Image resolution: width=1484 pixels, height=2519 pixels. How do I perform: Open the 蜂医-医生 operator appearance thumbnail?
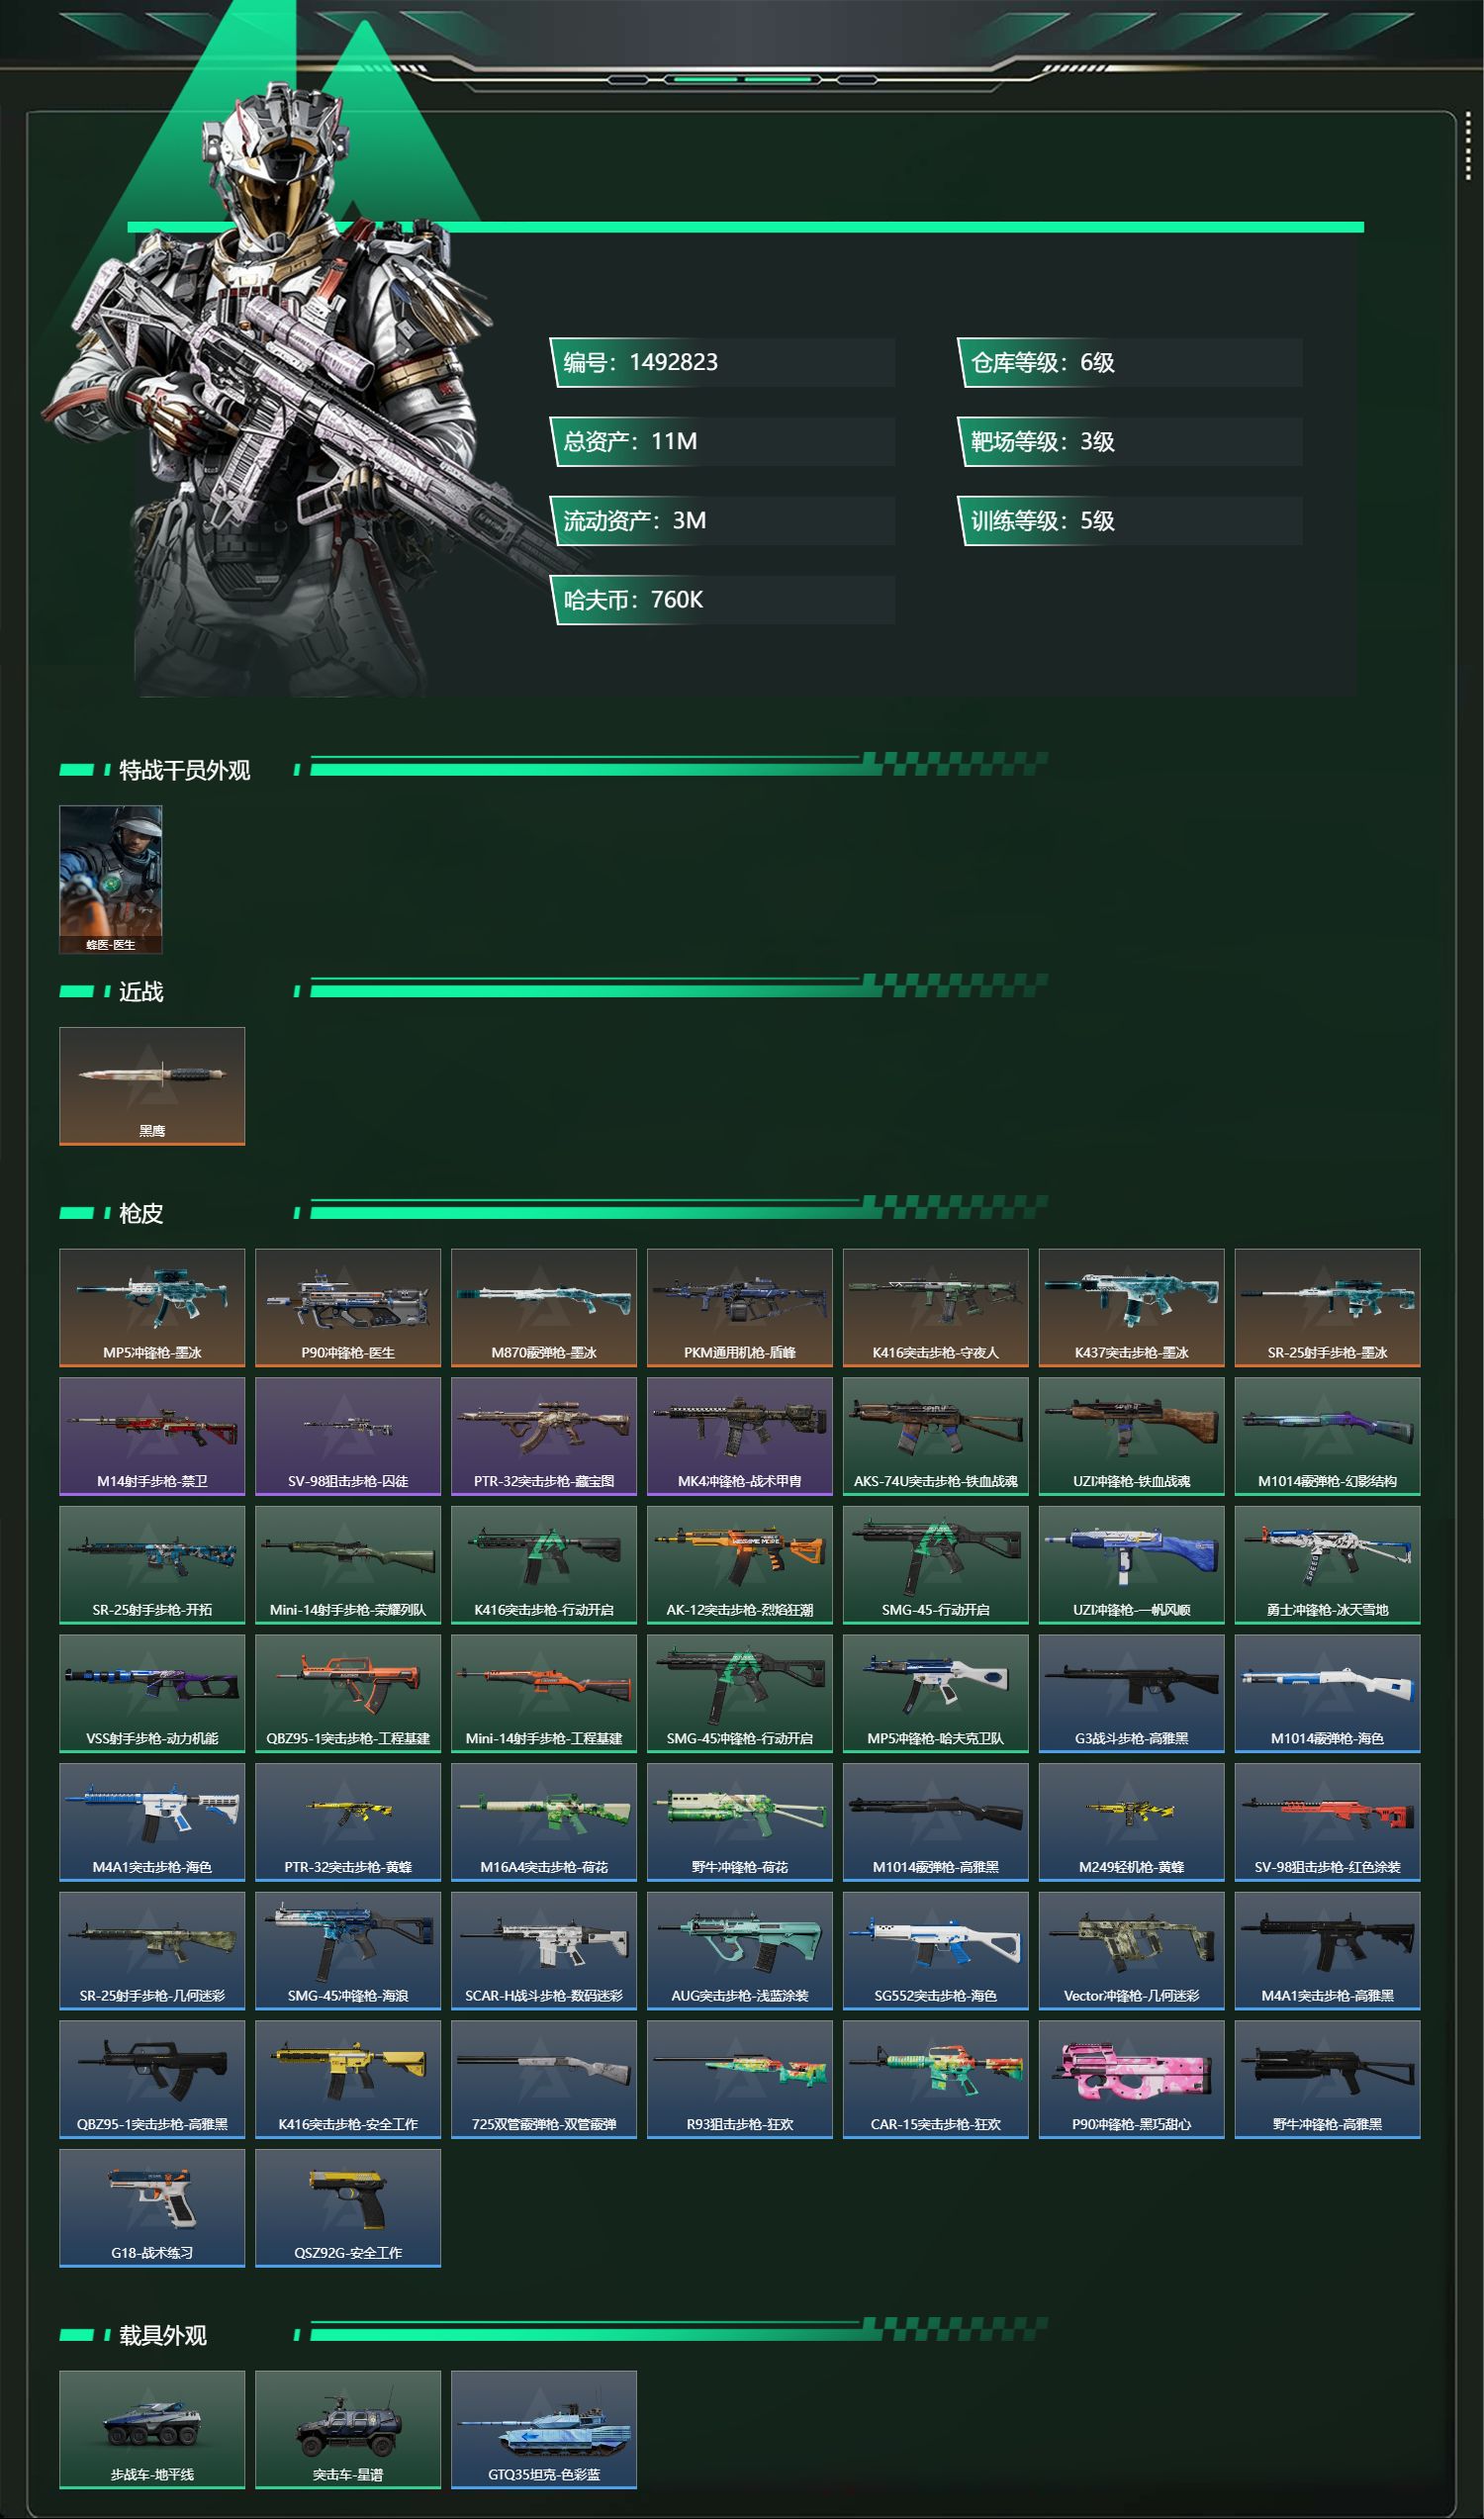[111, 879]
